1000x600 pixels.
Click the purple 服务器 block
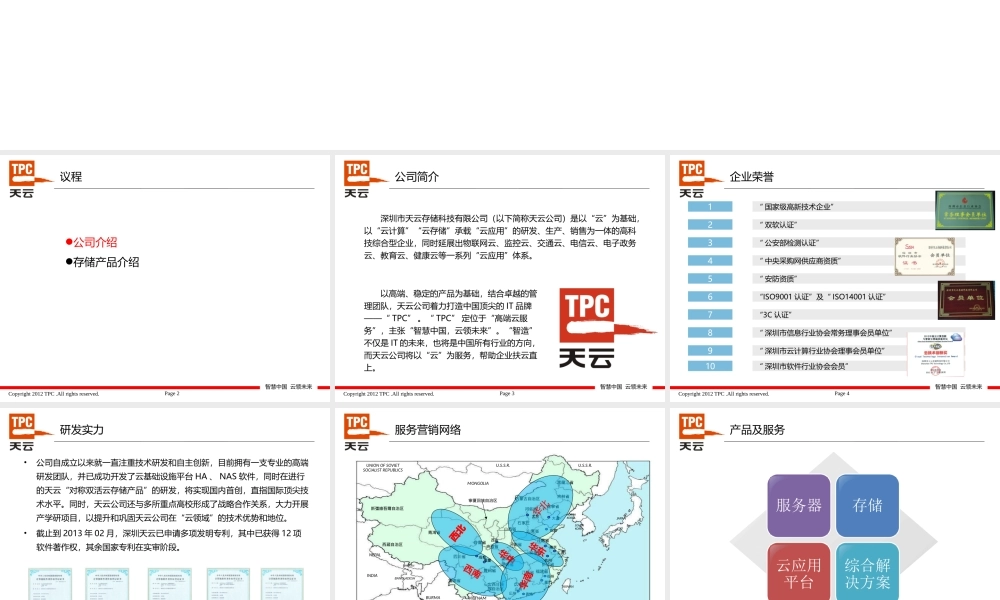click(x=798, y=506)
